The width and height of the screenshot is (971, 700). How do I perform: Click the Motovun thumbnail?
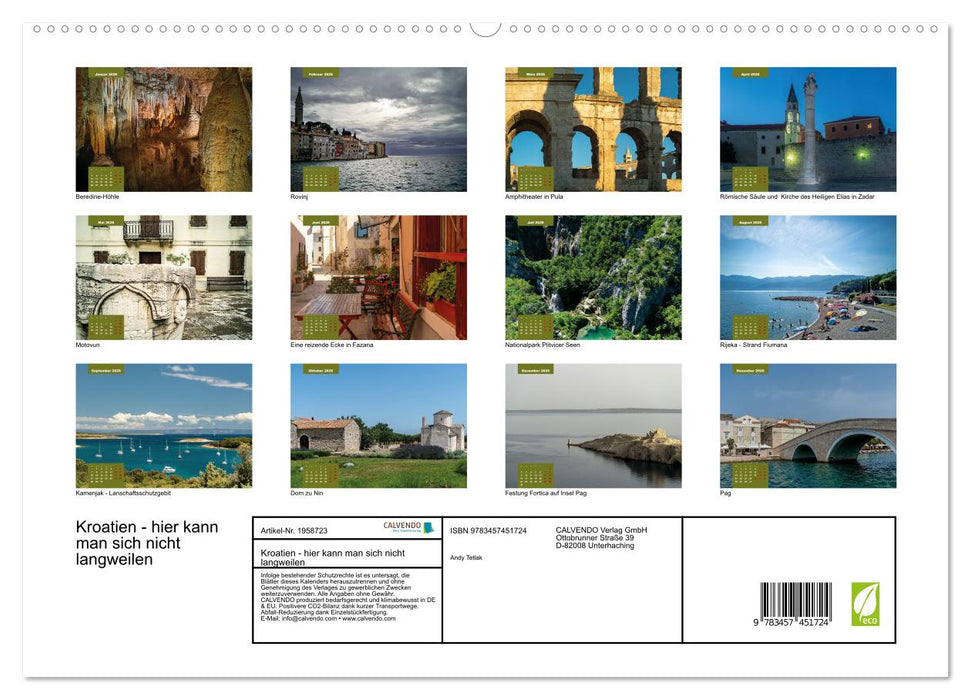coord(164,277)
